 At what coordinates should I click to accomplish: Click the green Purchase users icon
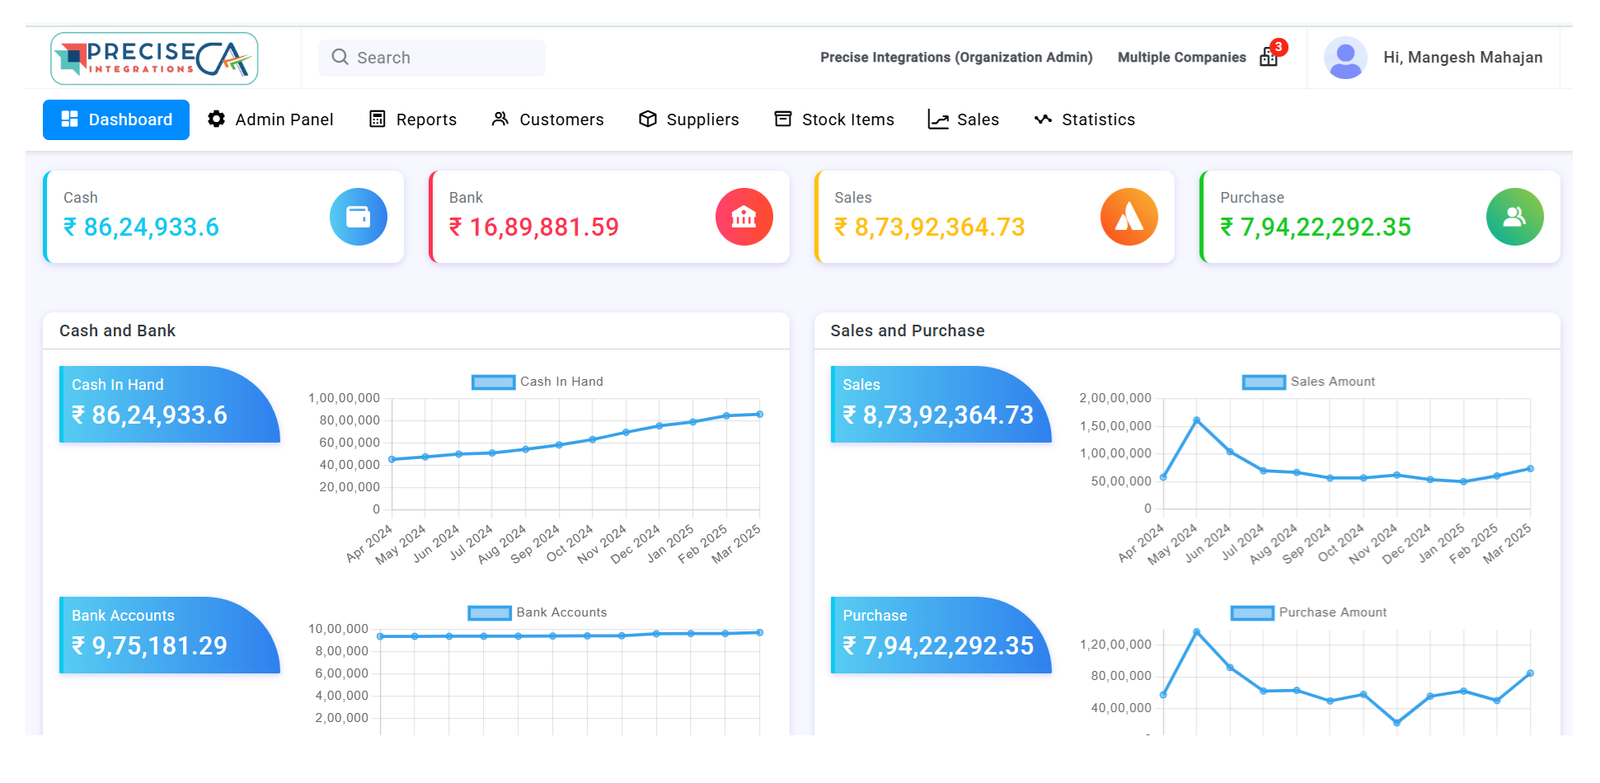click(1514, 217)
